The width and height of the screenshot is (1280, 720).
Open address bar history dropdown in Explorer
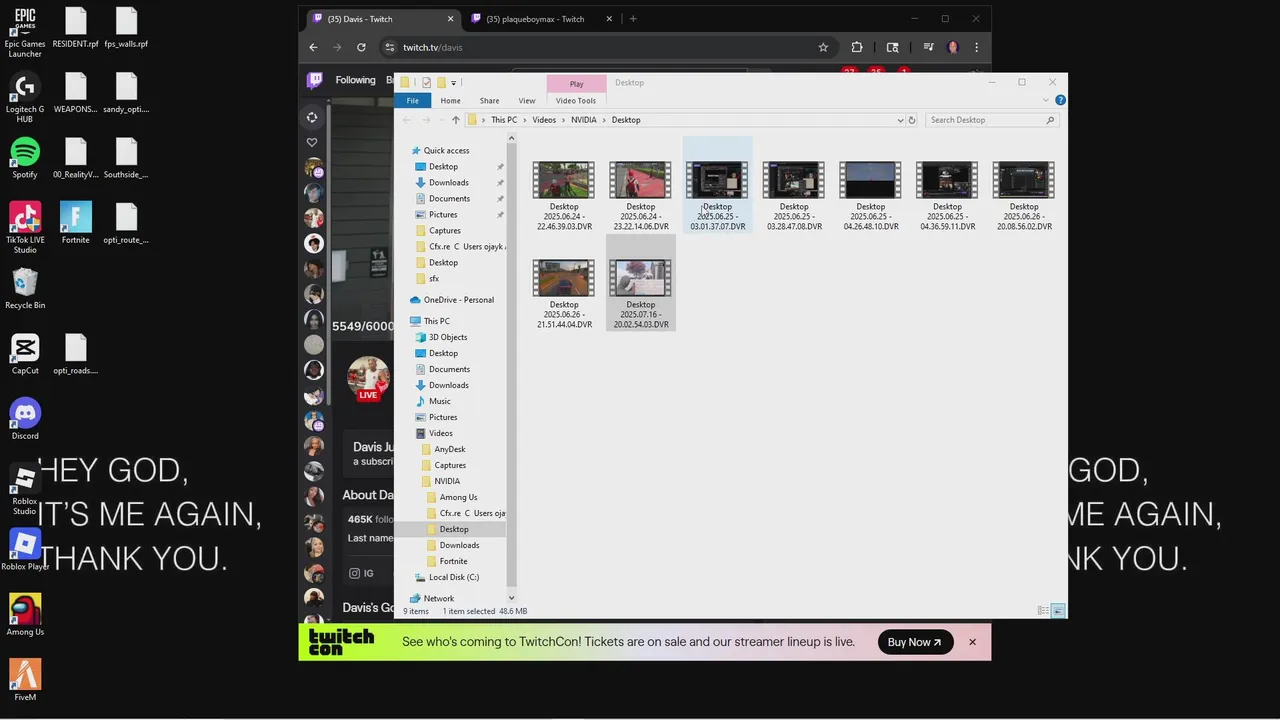coord(900,120)
